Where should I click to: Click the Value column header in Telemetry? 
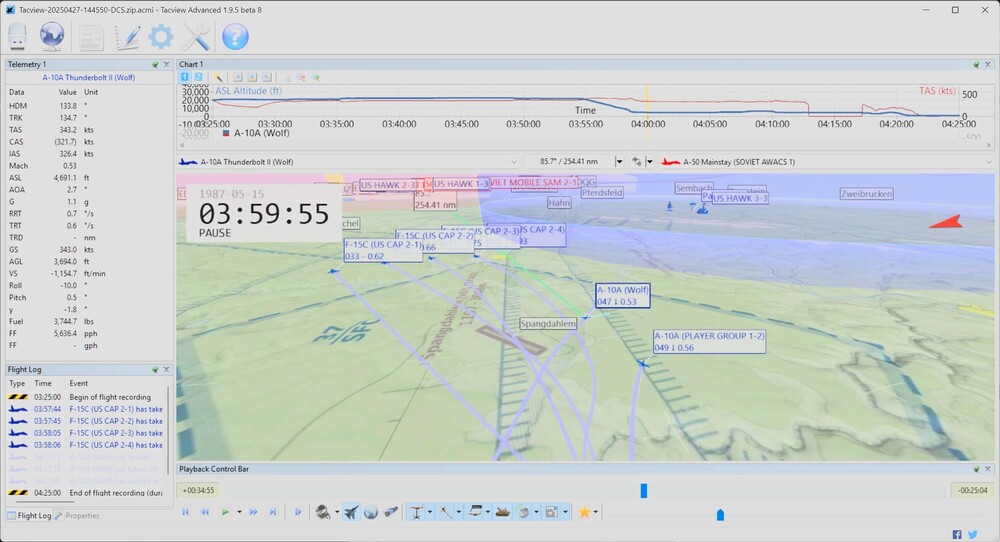point(67,92)
